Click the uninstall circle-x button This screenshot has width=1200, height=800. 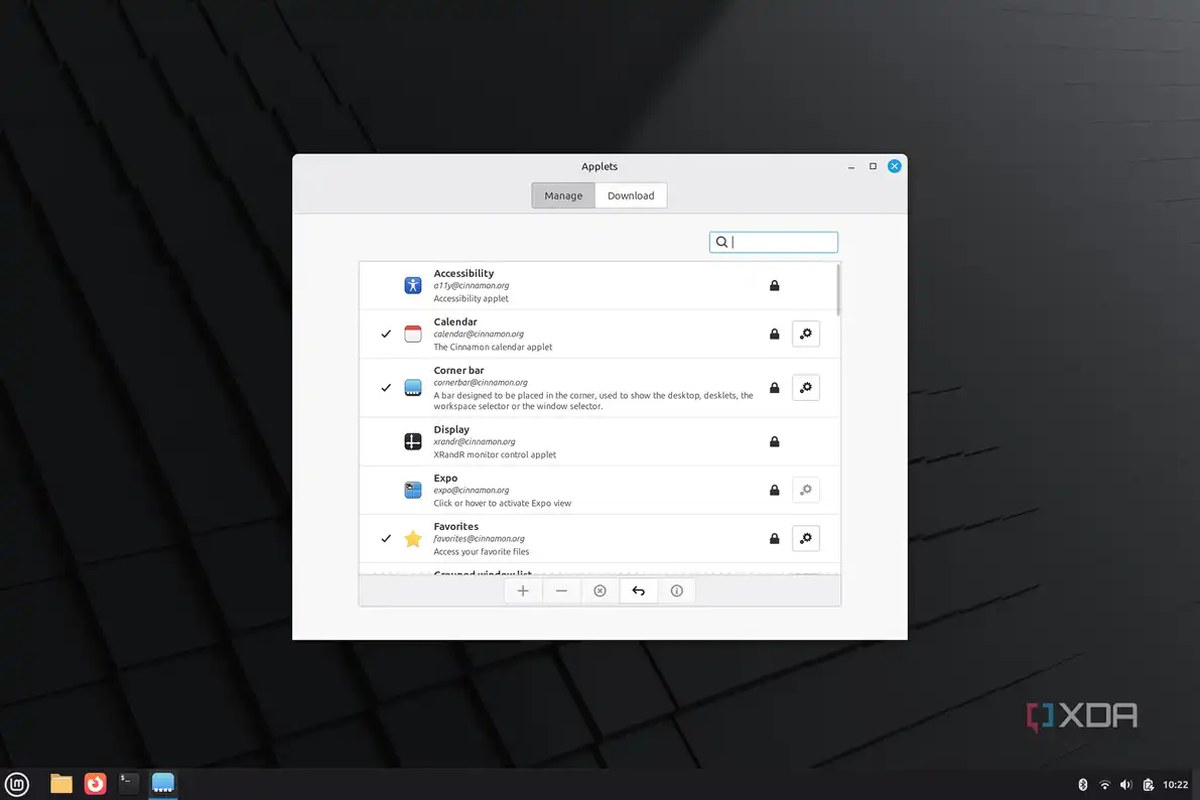(600, 591)
